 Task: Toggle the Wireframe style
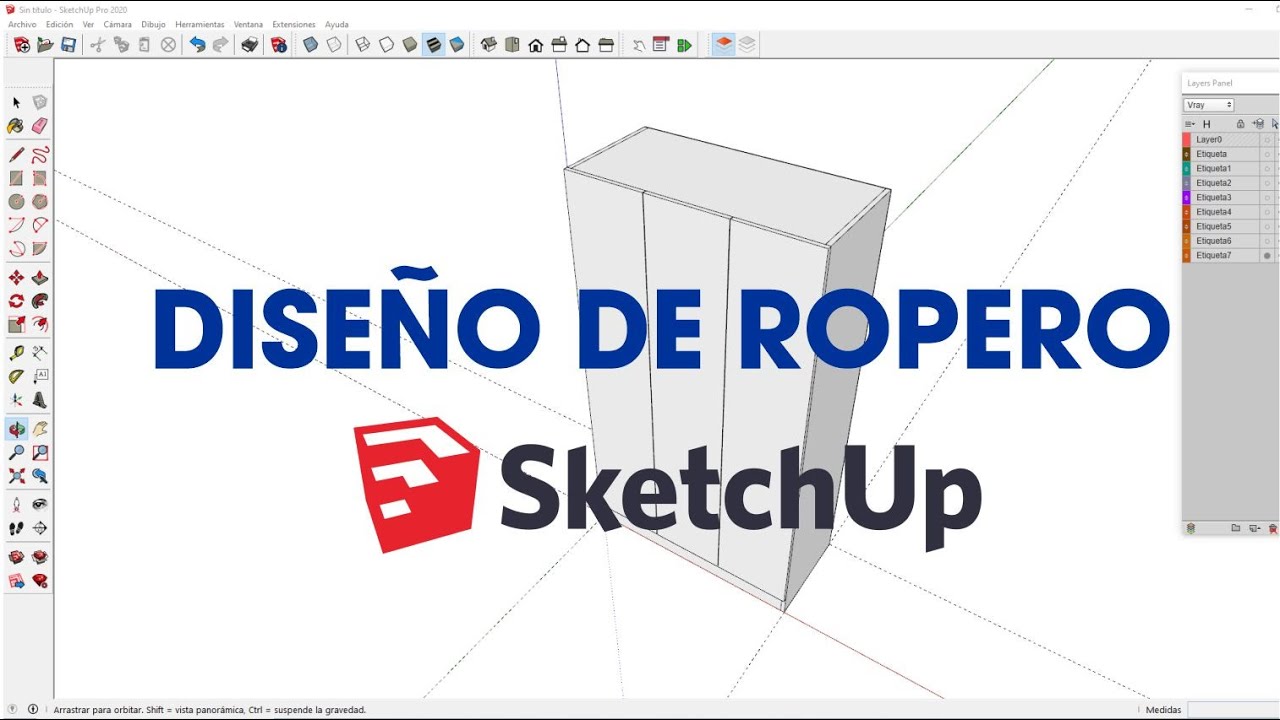pos(363,44)
